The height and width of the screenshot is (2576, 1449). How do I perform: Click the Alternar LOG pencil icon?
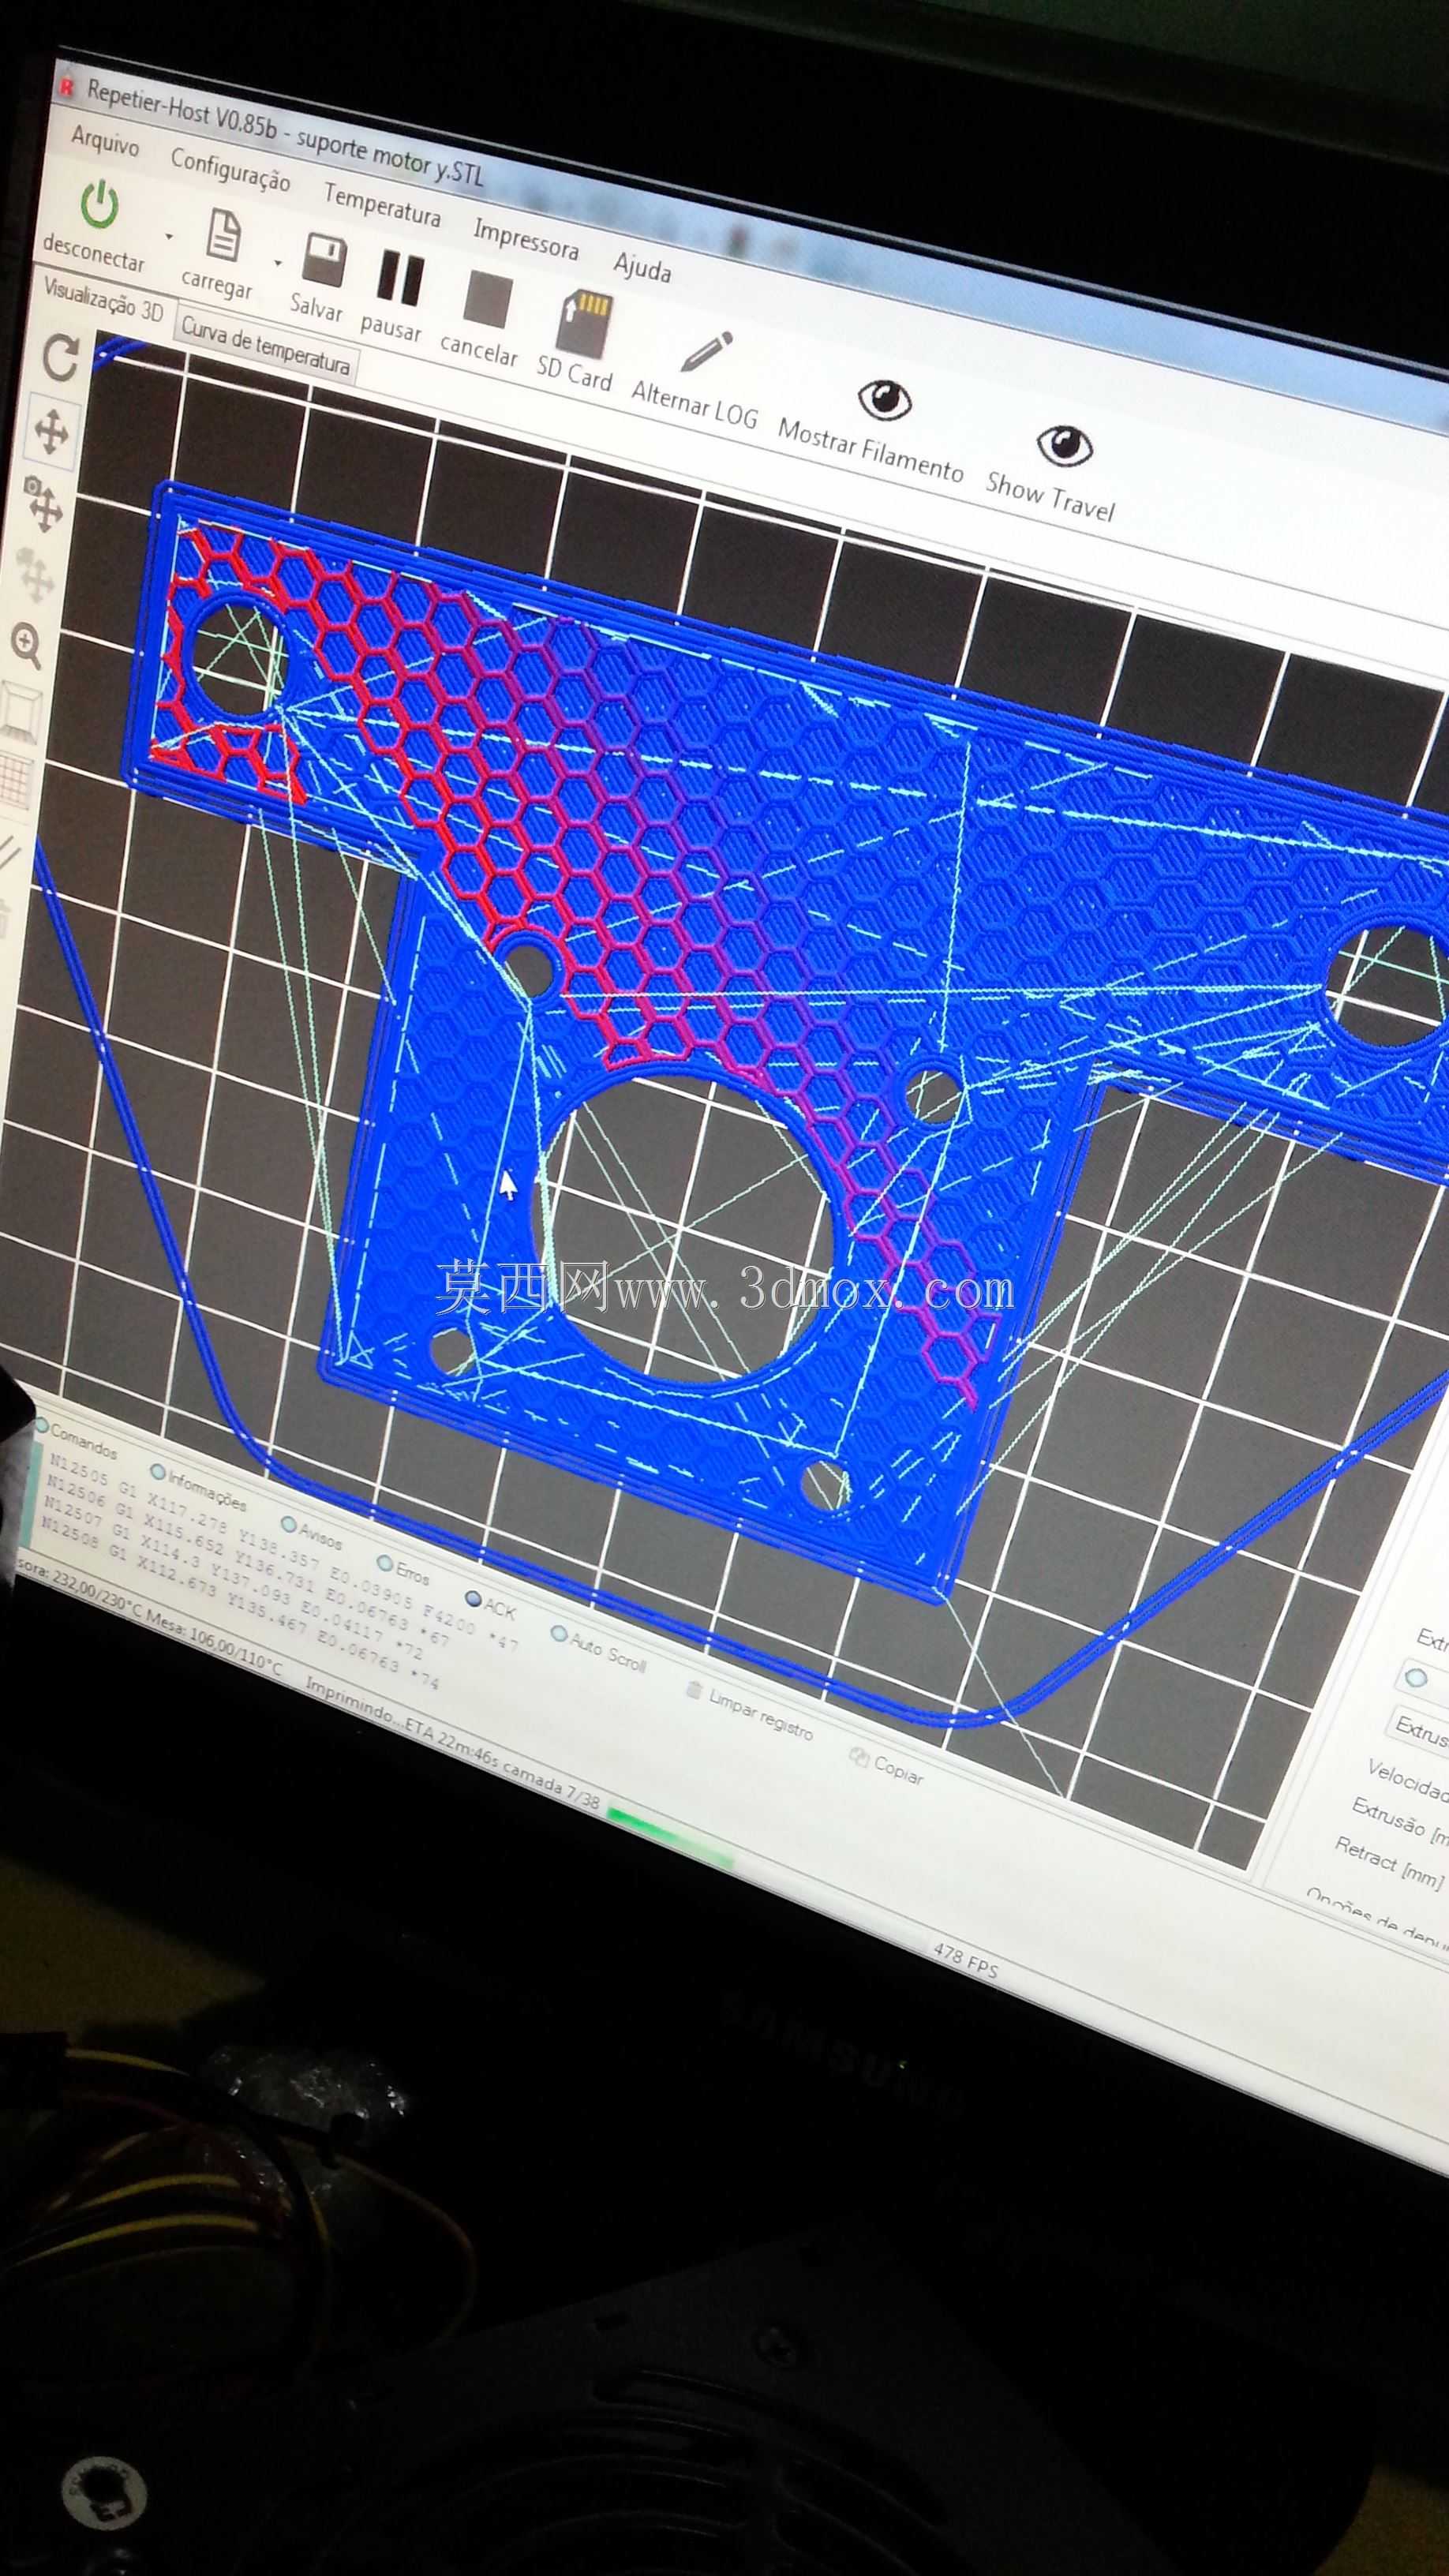tap(706, 351)
